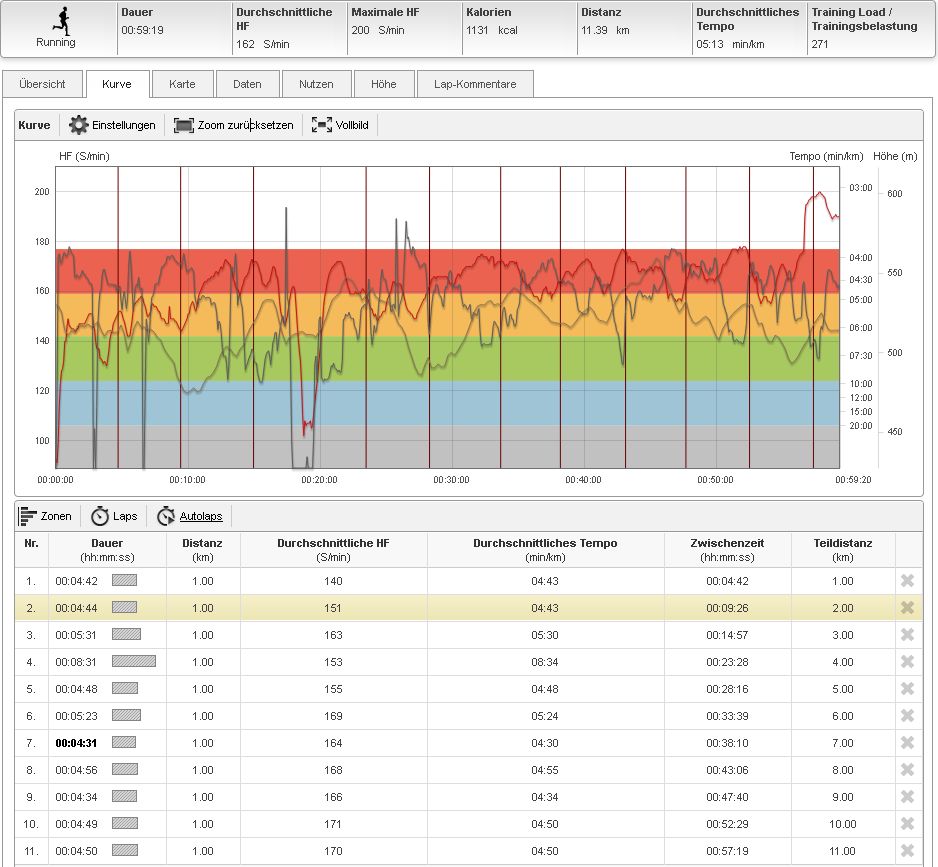Viewport: 938px width, 867px height.
Task: Select the Laps stopwatch icon
Action: [100, 516]
